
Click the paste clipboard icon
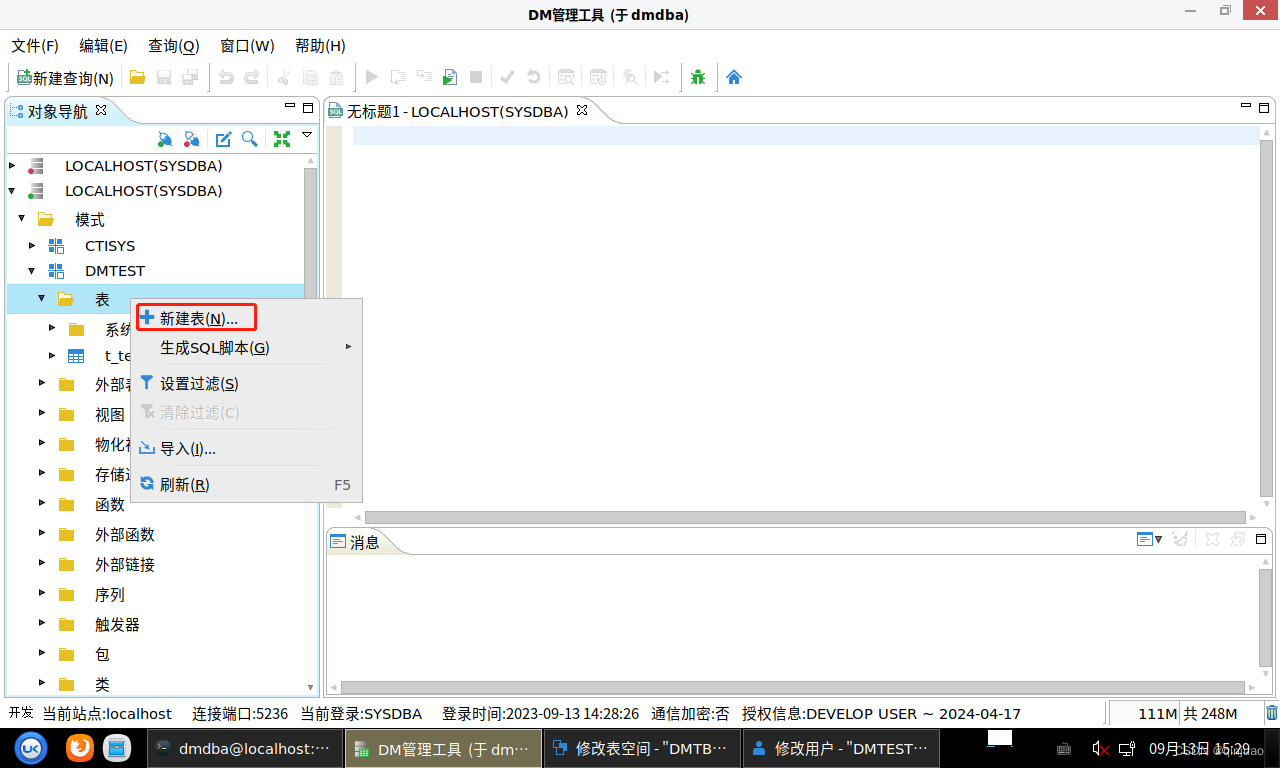coord(337,77)
